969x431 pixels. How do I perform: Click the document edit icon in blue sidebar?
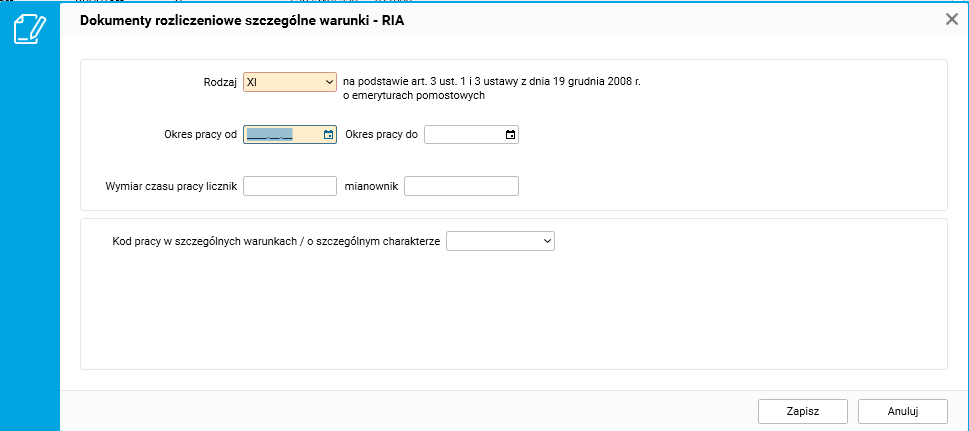coord(29,28)
